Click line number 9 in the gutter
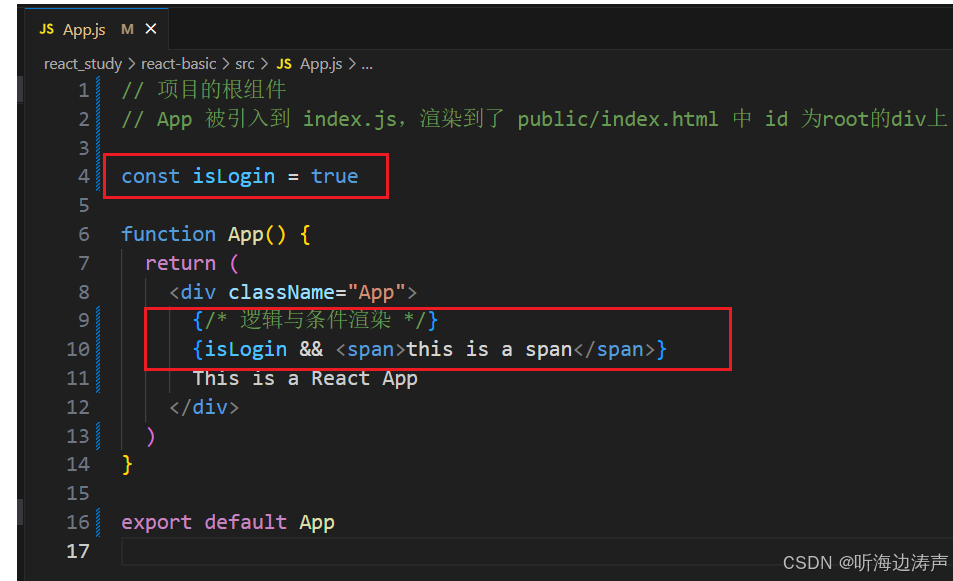The height and width of the screenshot is (581, 953). point(84,321)
